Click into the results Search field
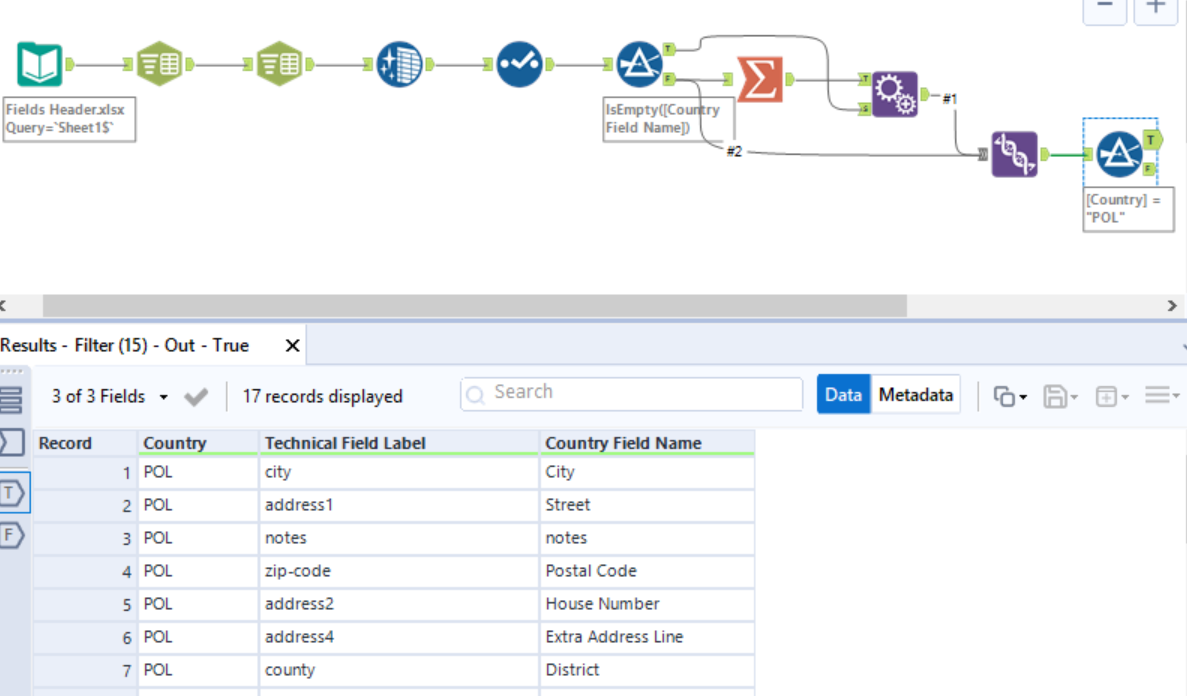This screenshot has width=1187, height=696. 631,394
